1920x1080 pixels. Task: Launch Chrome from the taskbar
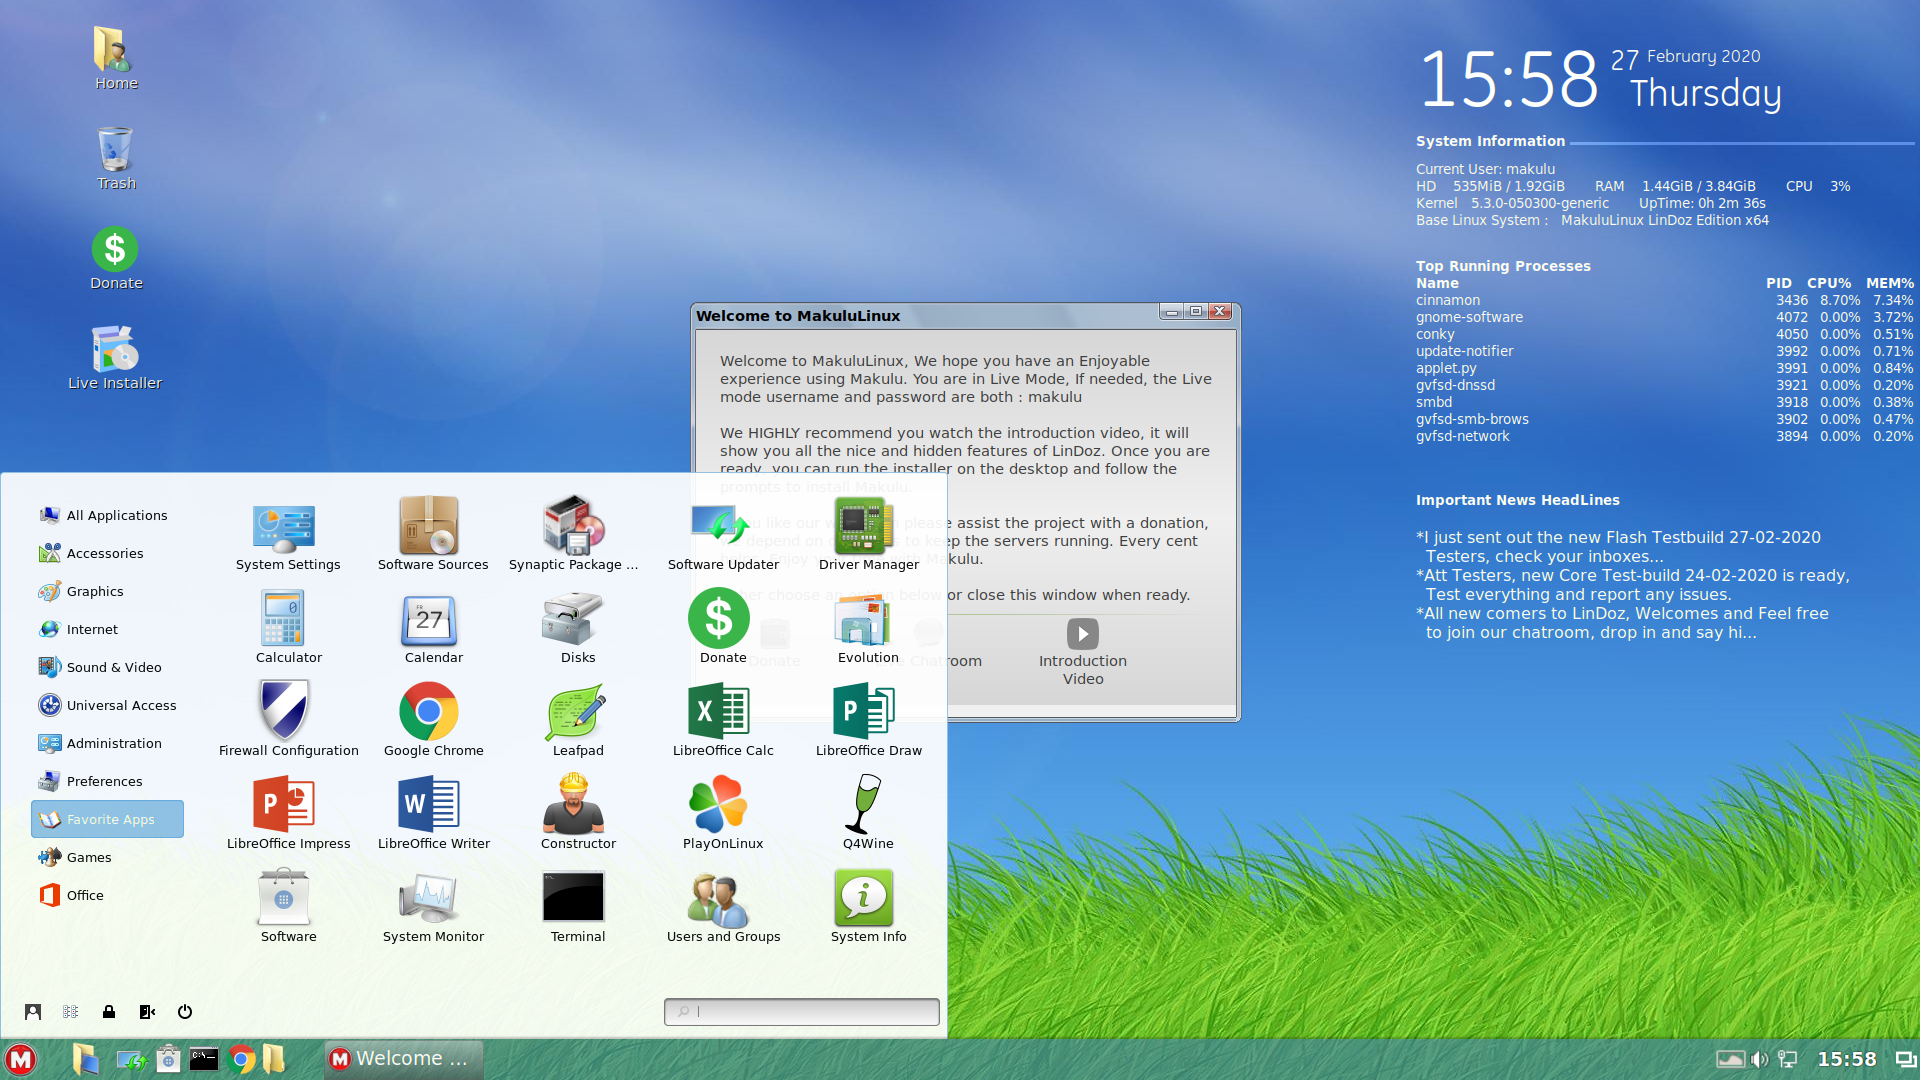coord(241,1059)
